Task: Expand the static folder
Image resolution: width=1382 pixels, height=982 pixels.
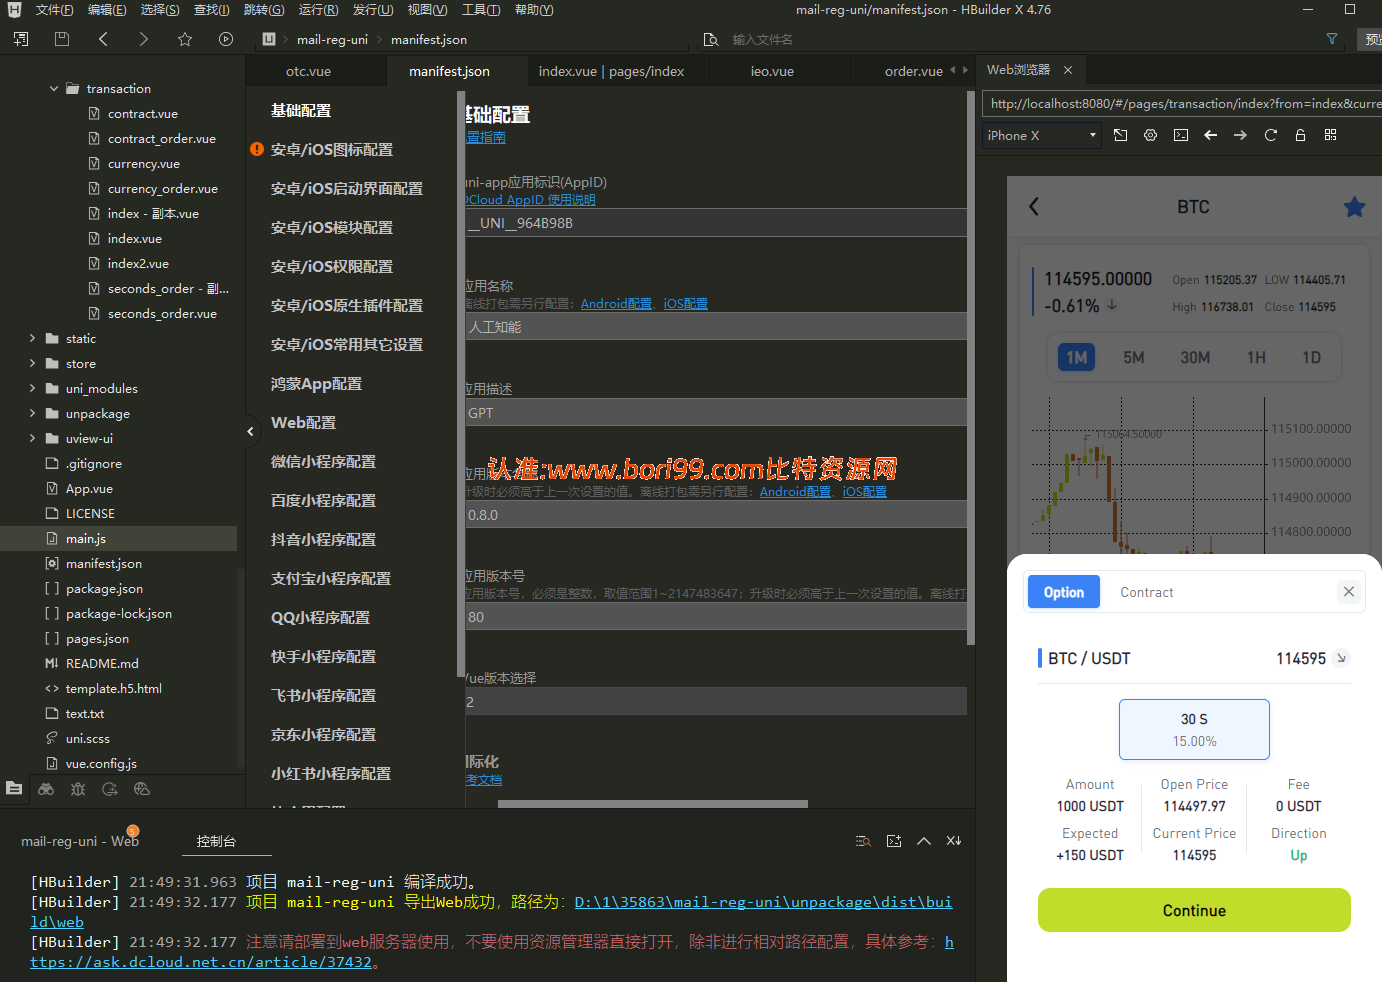Action: pyautogui.click(x=32, y=339)
